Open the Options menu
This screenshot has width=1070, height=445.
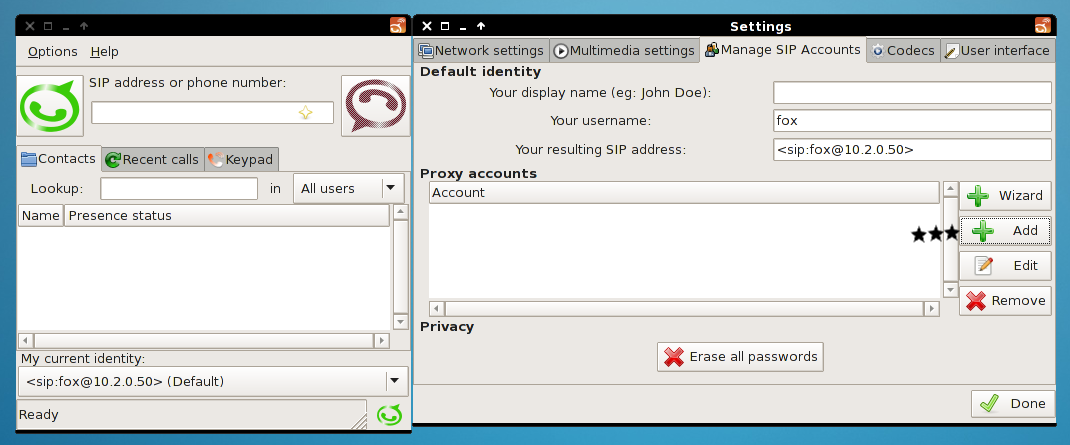[x=52, y=52]
